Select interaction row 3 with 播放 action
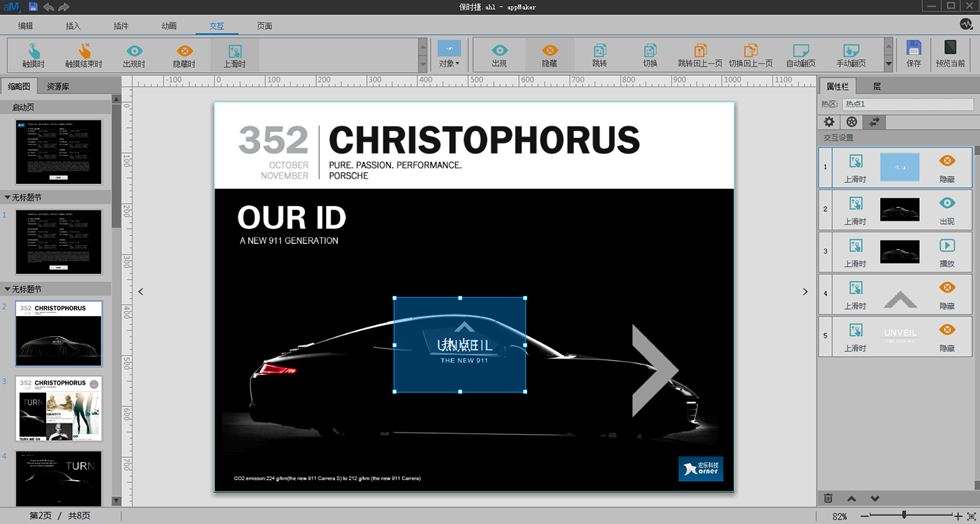Screen dimensions: 980x524 tap(895, 251)
